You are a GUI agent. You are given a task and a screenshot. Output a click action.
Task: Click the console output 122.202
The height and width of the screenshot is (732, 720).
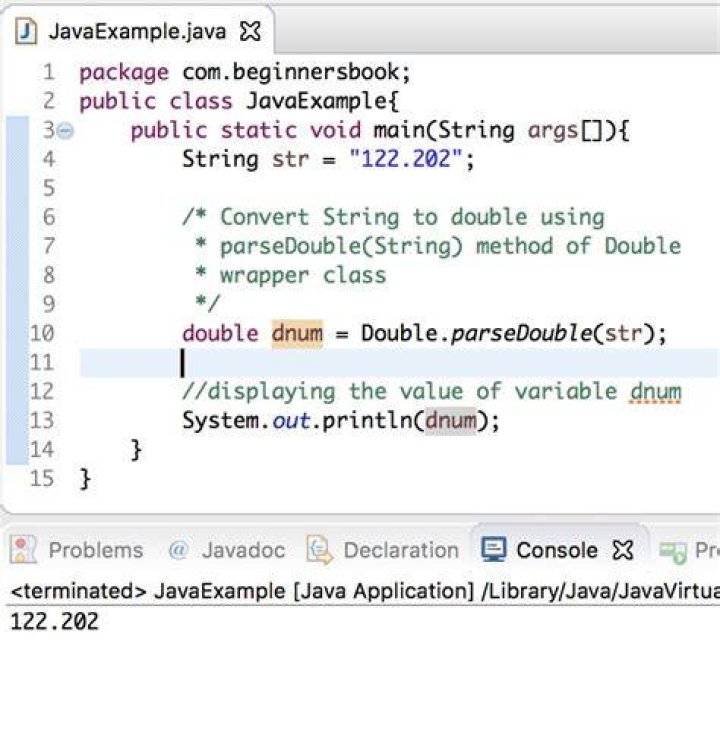(x=55, y=622)
